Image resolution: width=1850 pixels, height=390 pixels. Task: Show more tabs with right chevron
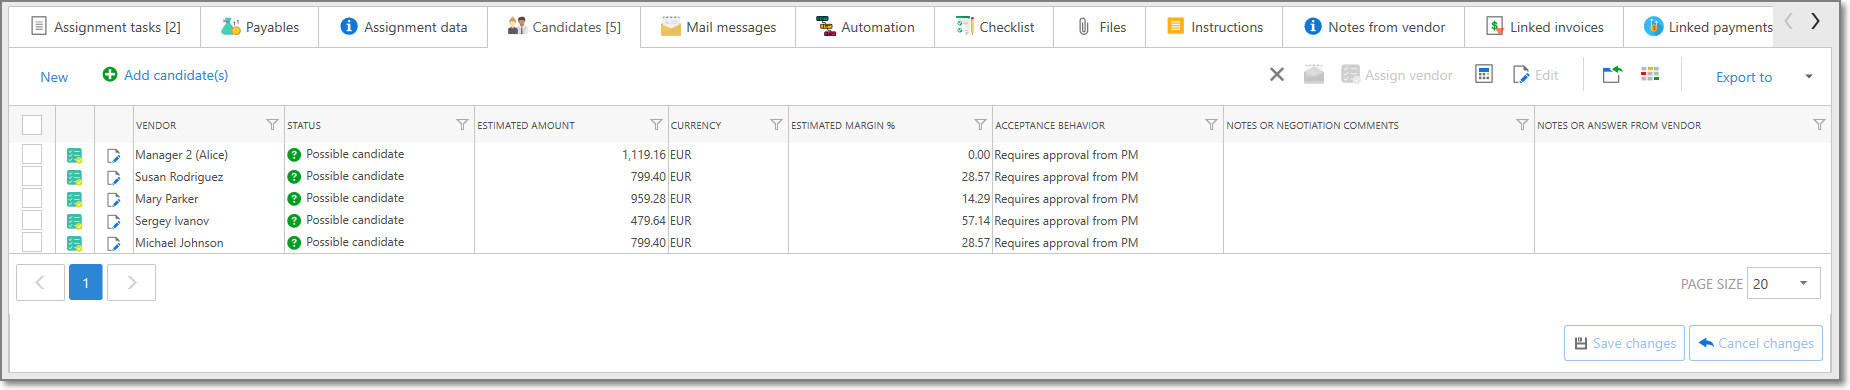tap(1815, 22)
